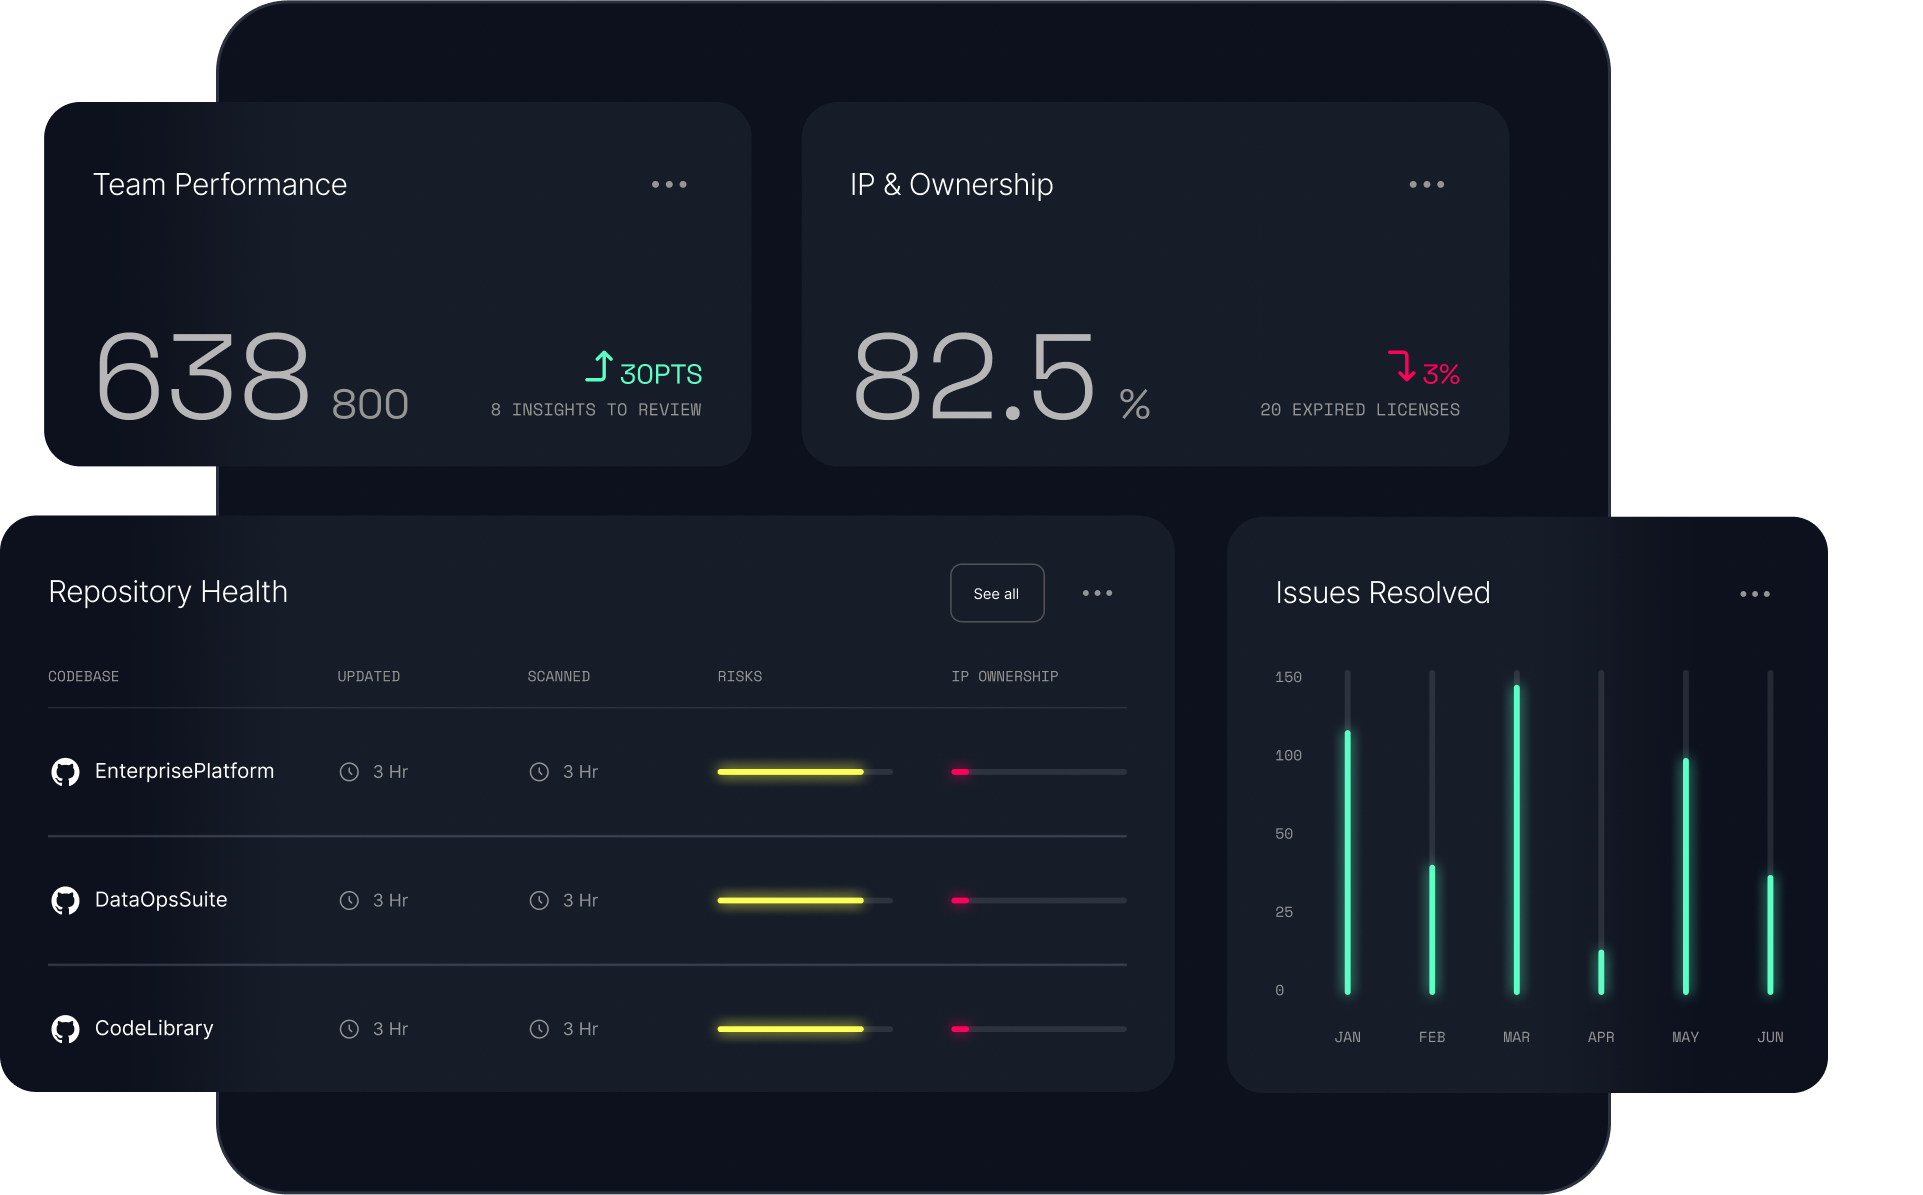Click the See all button
This screenshot has height=1195, width=1923.
pos(997,593)
